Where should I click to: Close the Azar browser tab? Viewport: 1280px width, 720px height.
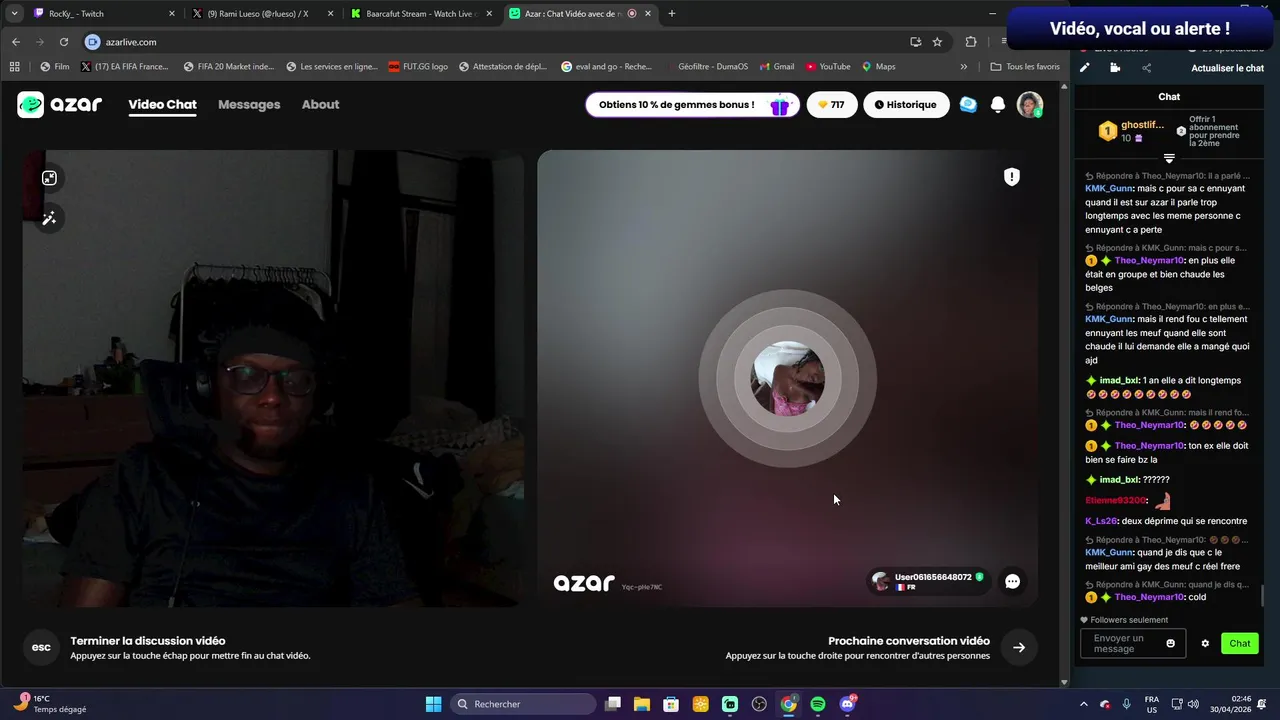(648, 14)
